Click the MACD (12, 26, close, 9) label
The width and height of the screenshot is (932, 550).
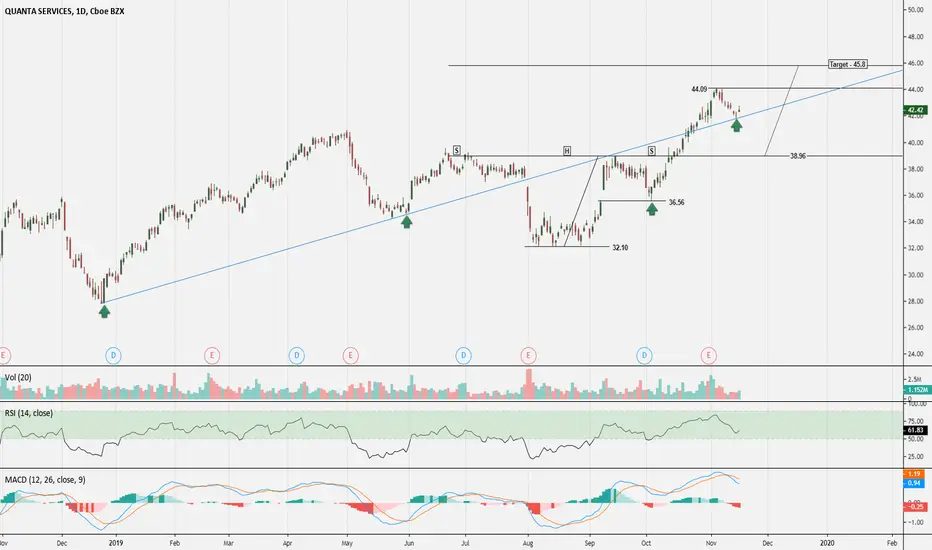tap(45, 479)
